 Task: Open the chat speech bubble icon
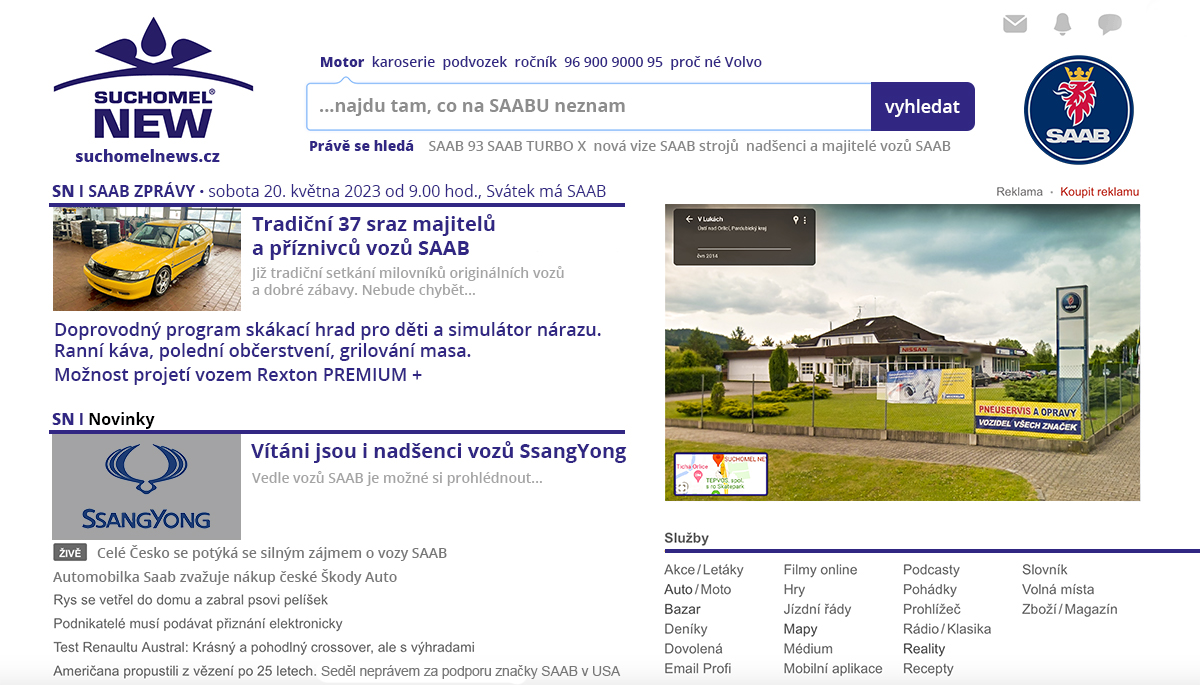[1109, 24]
